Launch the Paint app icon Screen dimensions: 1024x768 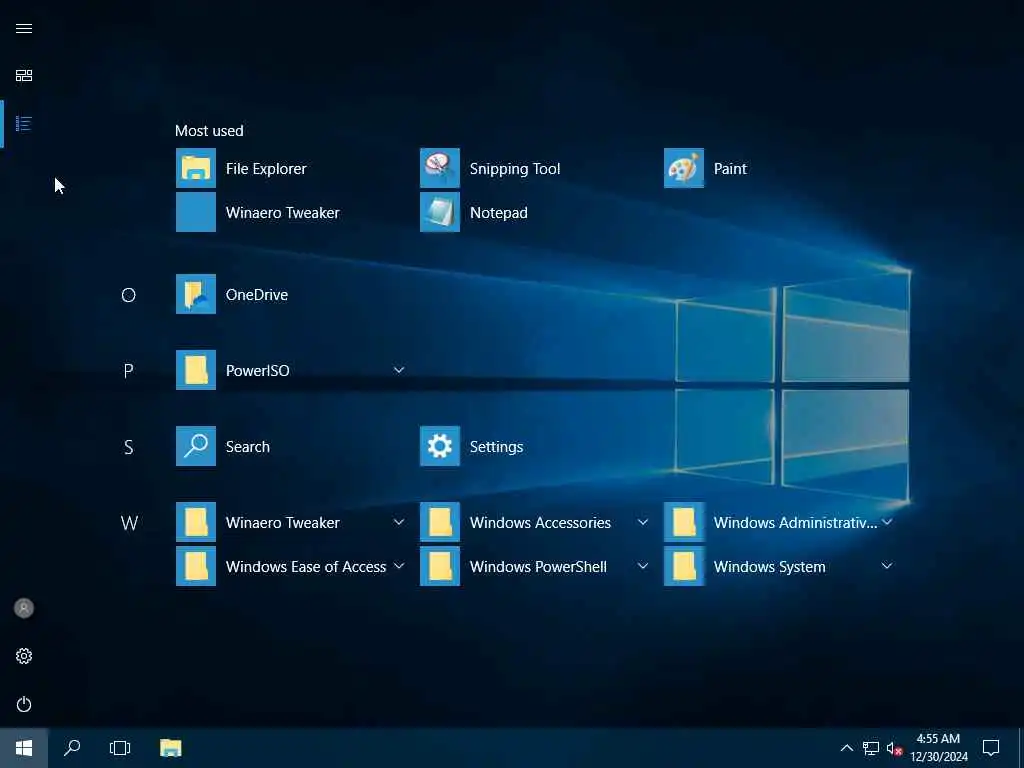click(684, 168)
